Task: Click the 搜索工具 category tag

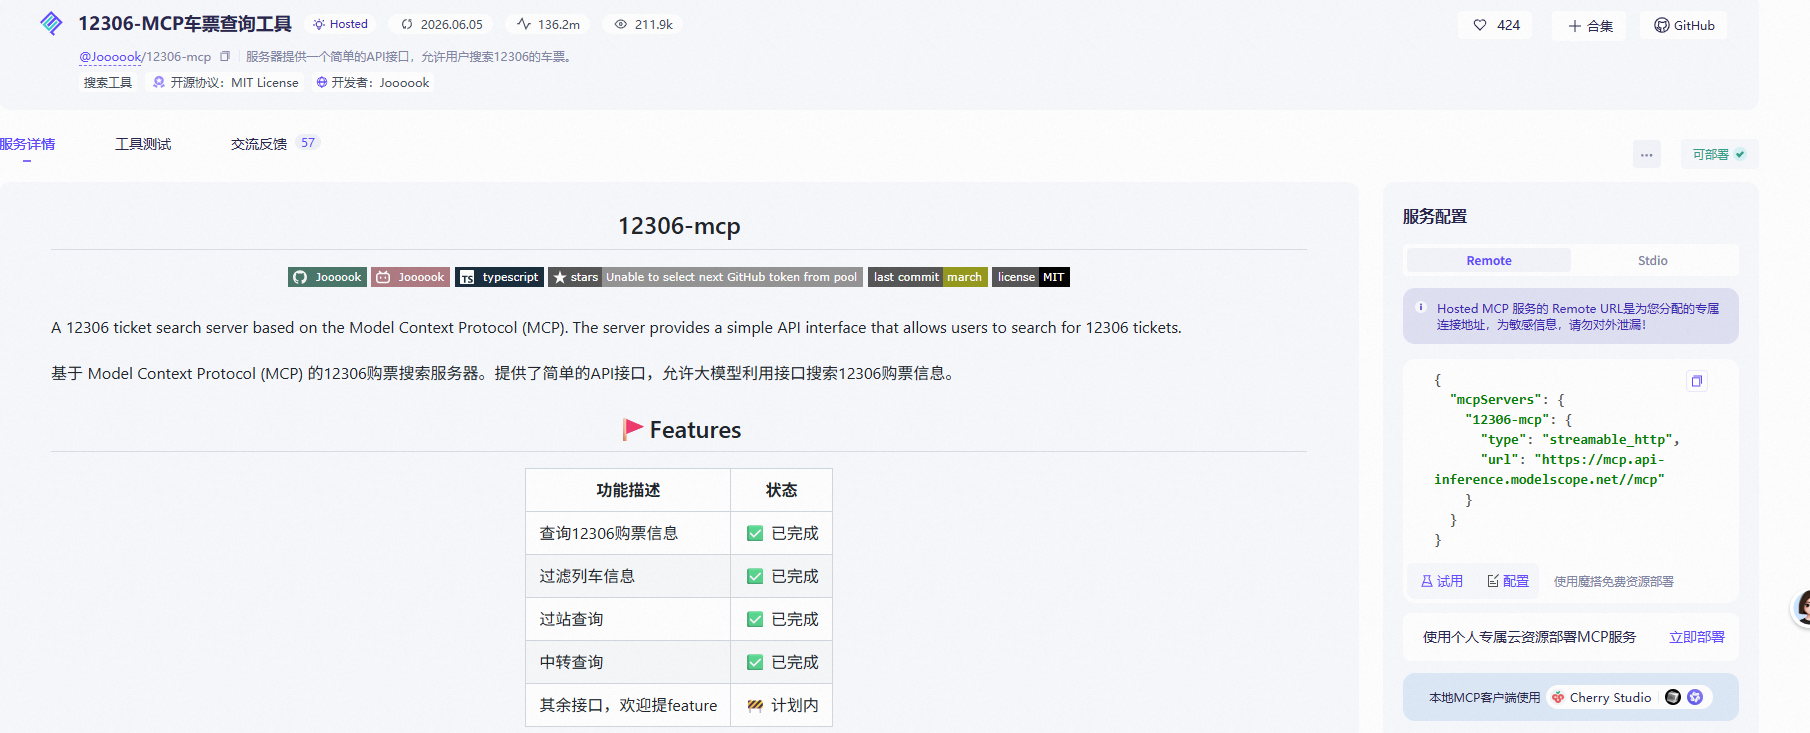Action: (x=108, y=83)
